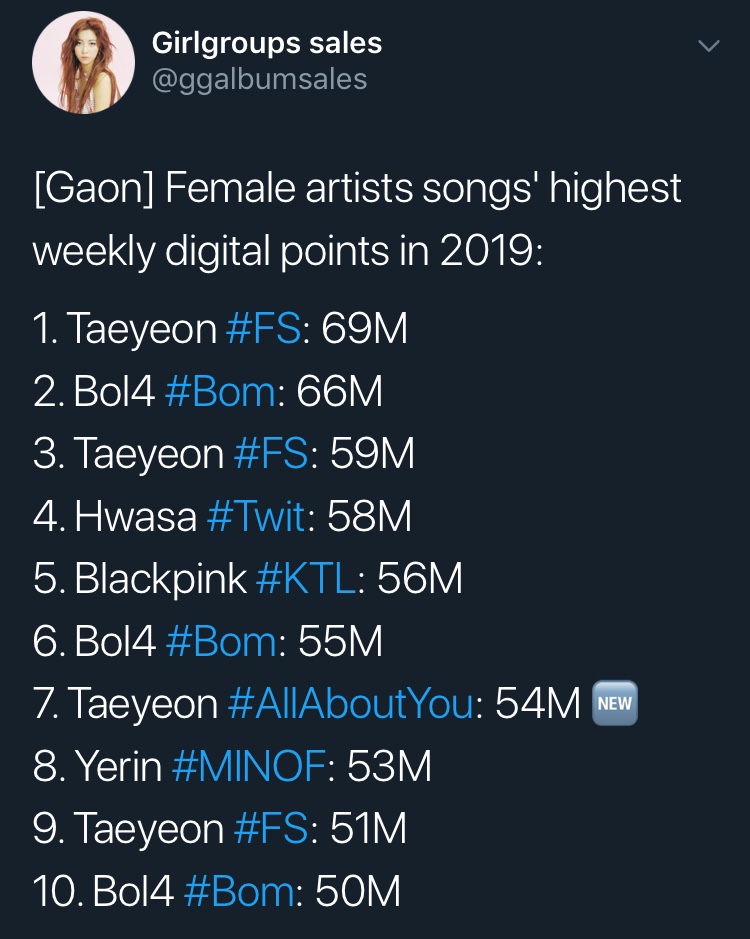Open the Girlgroups sales display name
Screen dimensions: 750x939
(266, 43)
